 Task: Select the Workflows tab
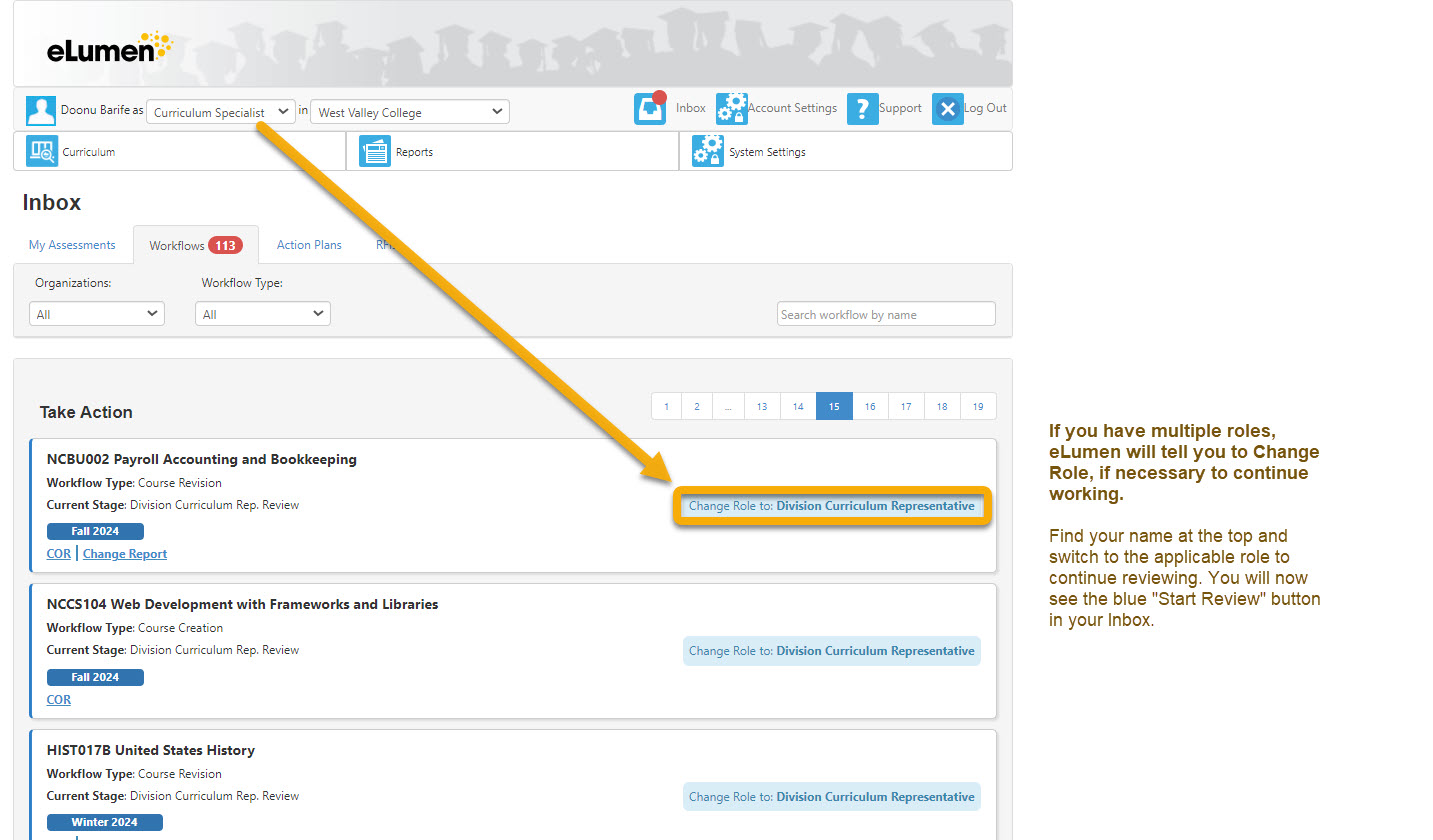pos(195,244)
